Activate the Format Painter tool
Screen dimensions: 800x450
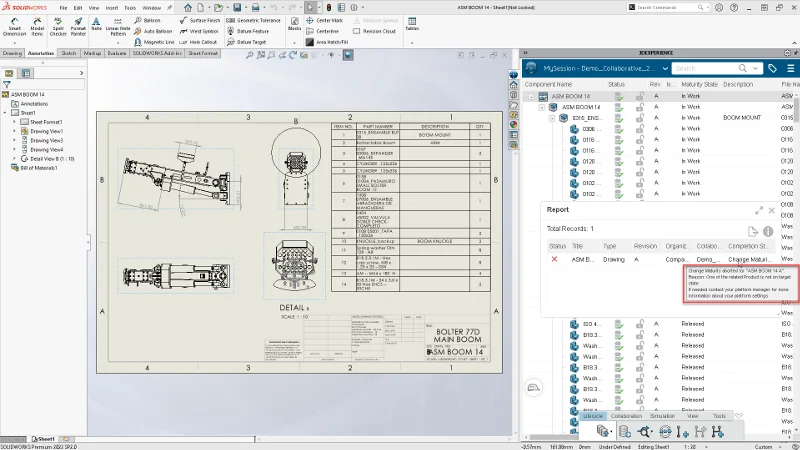pos(78,27)
